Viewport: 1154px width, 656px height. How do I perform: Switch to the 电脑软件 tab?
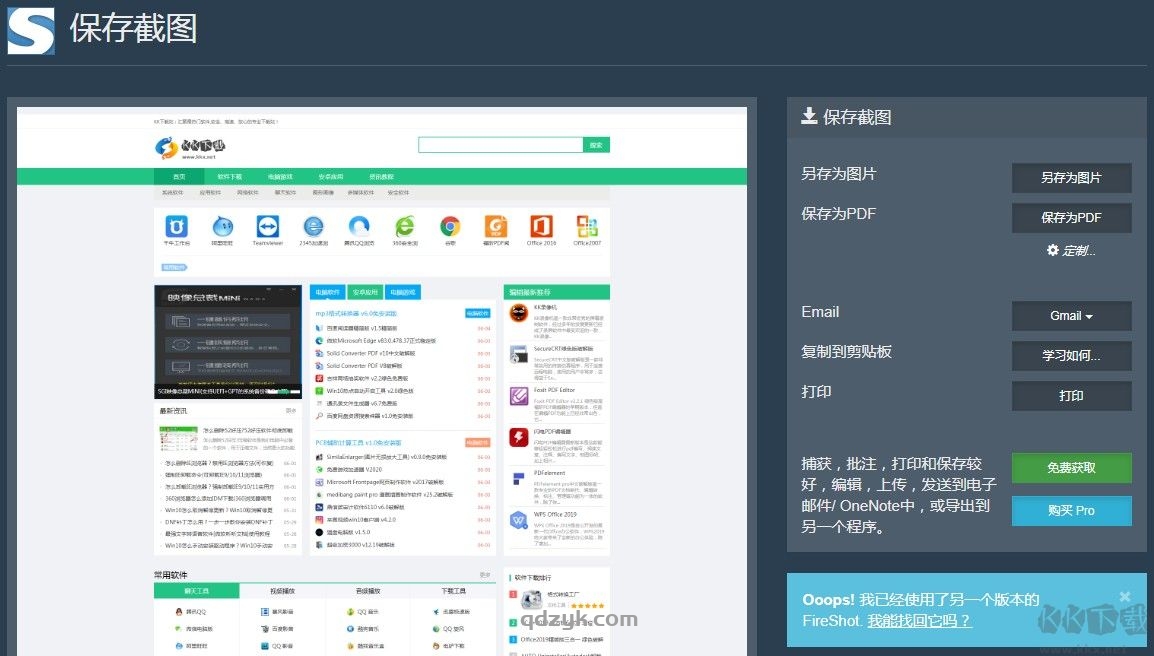329,291
